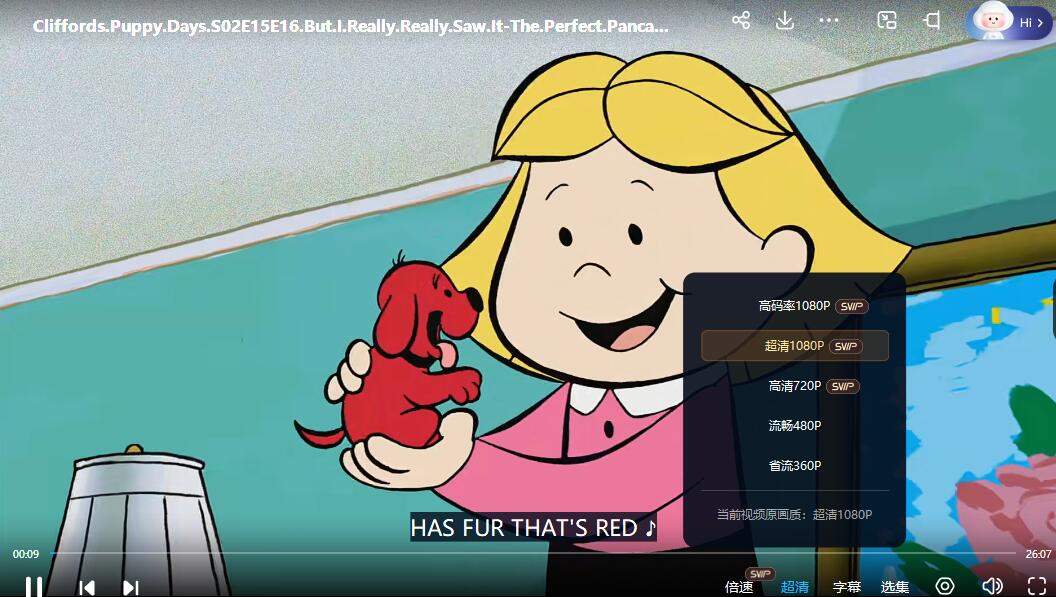Click the video progress bar
Viewport: 1056px width, 597px height.
pos(532,553)
